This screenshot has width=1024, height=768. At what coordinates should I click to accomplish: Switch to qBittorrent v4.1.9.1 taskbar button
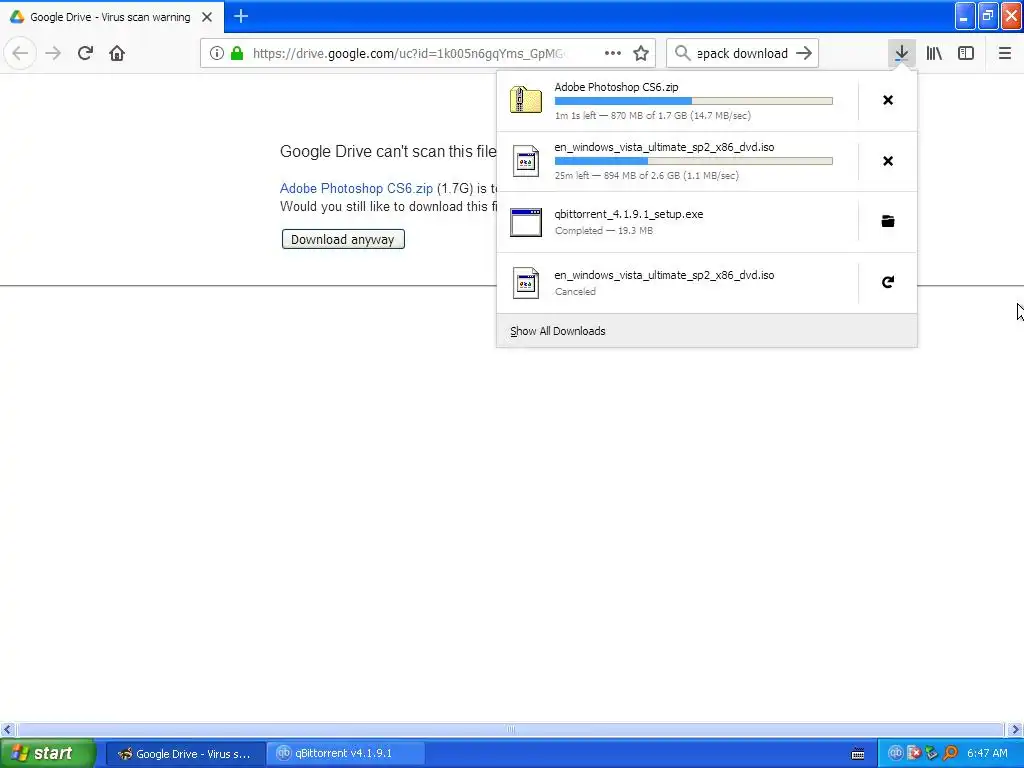click(x=346, y=754)
